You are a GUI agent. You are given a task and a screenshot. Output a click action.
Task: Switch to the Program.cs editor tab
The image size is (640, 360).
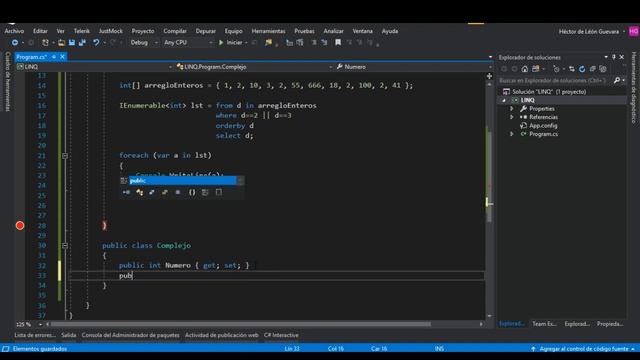(31, 57)
